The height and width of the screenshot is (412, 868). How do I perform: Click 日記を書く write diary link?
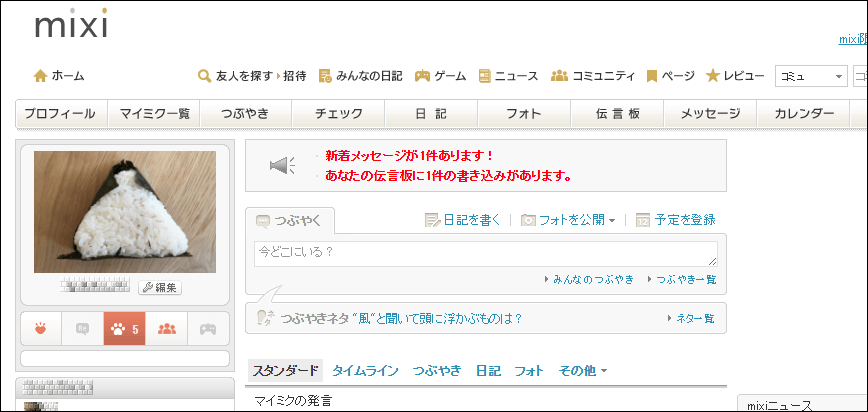[x=472, y=220]
